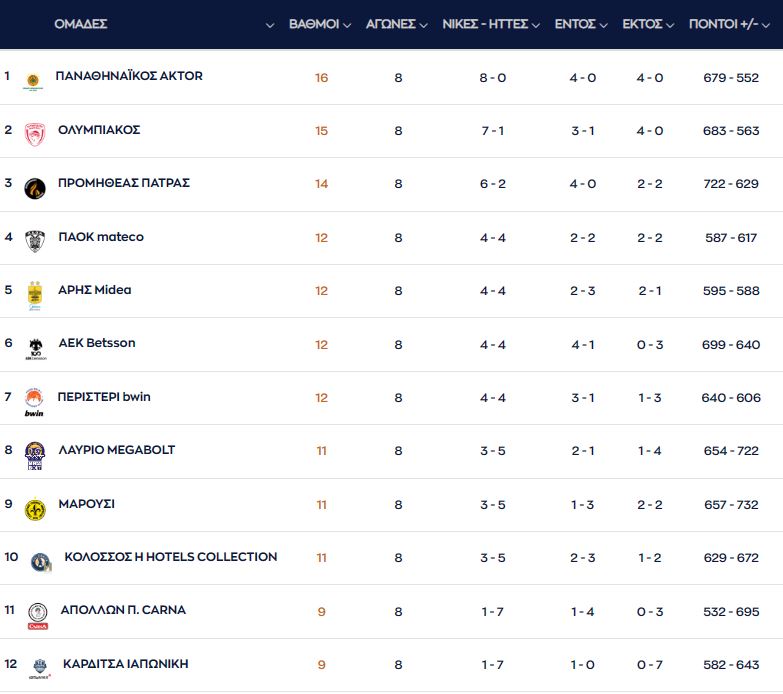Click the Olympiakos red team logo
This screenshot has width=783, height=694.
coord(35,133)
